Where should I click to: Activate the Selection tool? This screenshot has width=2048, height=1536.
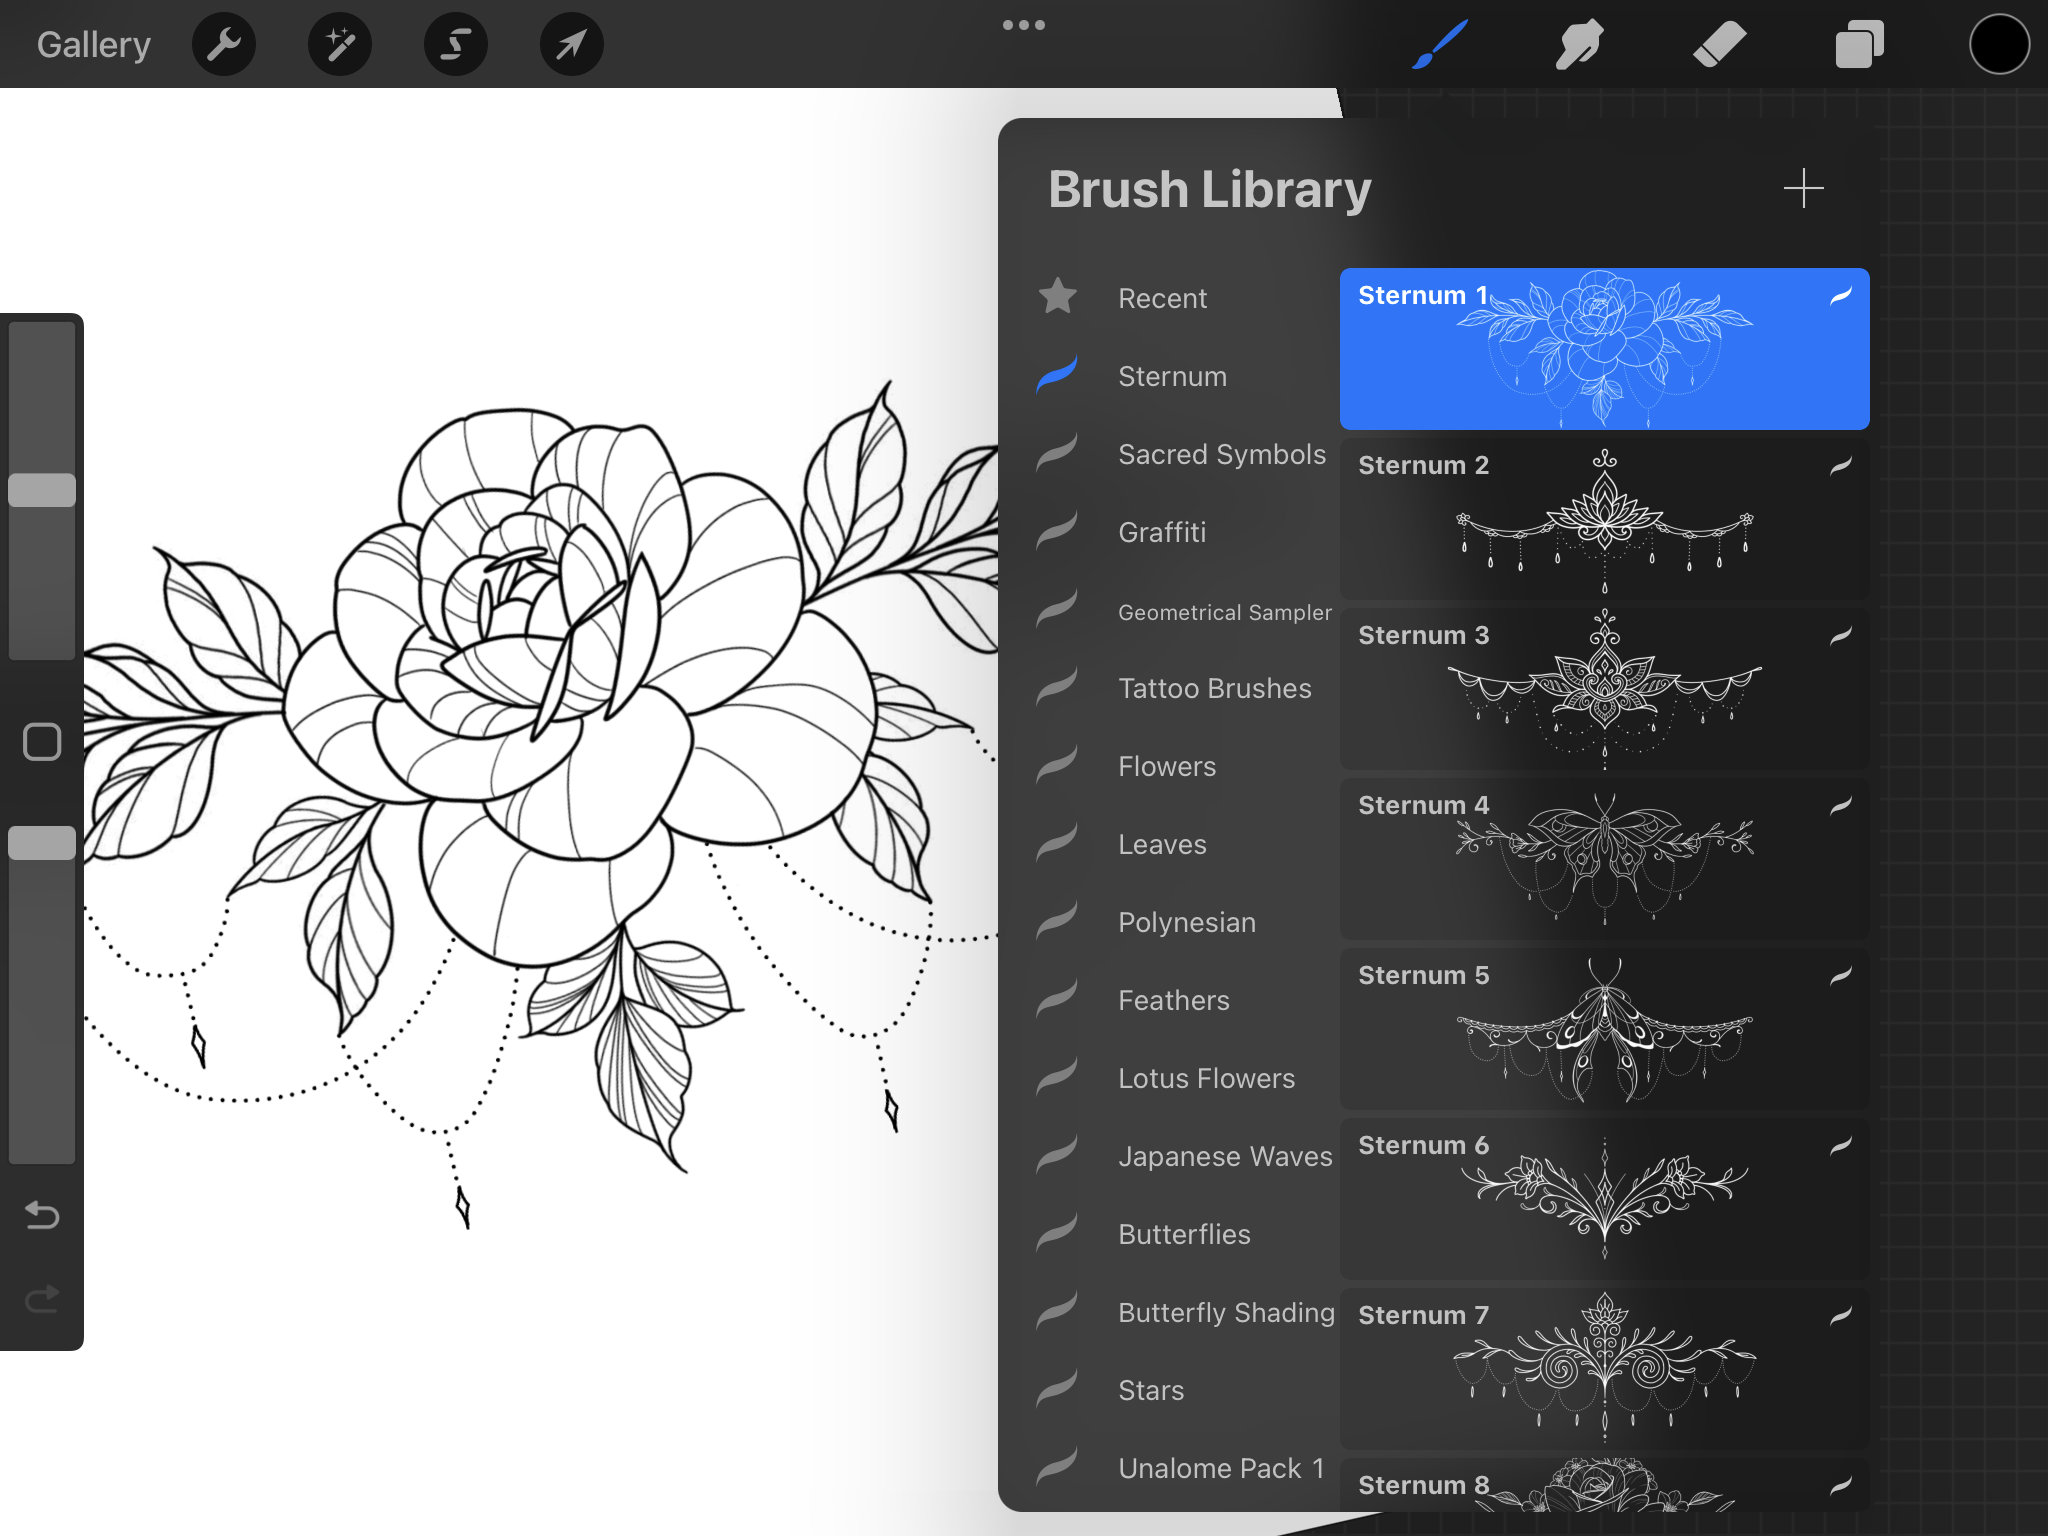[x=456, y=44]
